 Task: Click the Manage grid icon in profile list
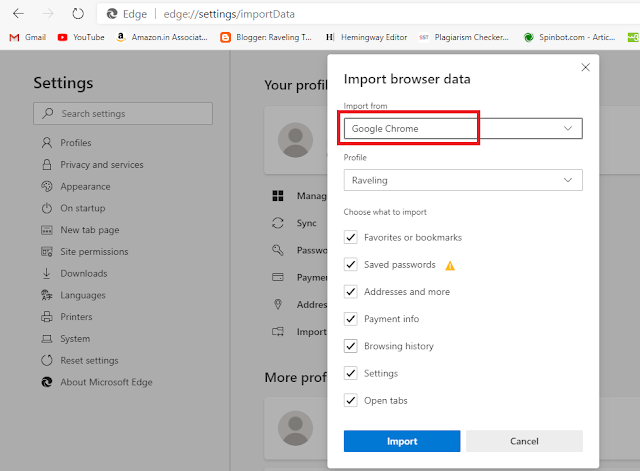(278, 196)
